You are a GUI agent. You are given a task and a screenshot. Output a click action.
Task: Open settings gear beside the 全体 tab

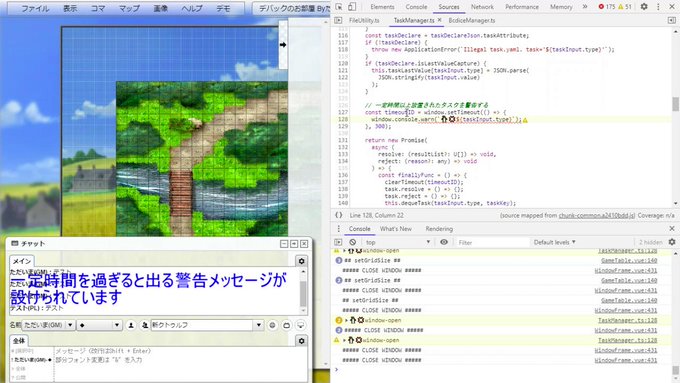[301, 341]
